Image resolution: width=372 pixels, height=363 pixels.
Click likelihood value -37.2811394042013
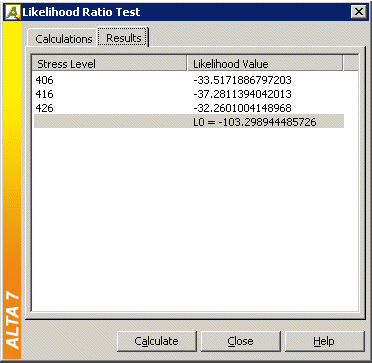point(242,94)
